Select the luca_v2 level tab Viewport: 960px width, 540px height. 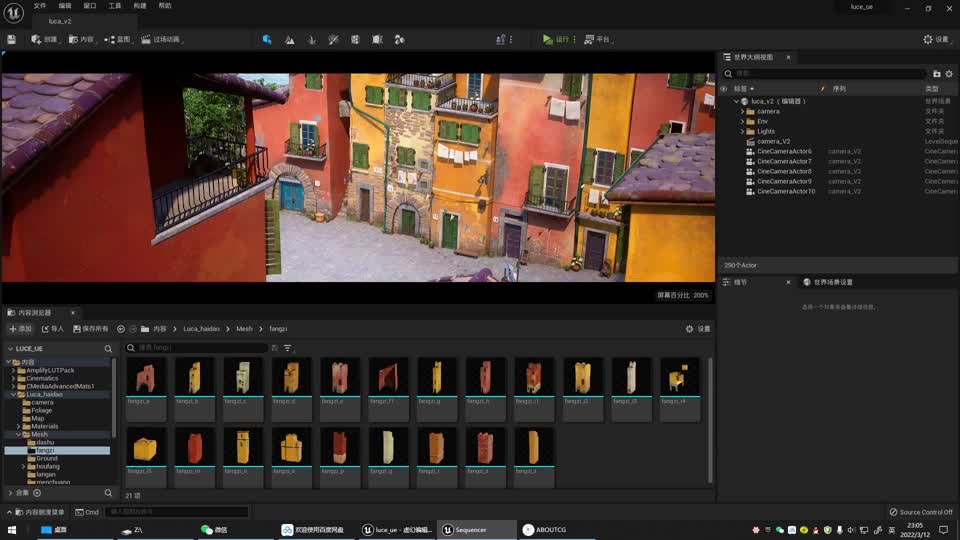coord(60,21)
